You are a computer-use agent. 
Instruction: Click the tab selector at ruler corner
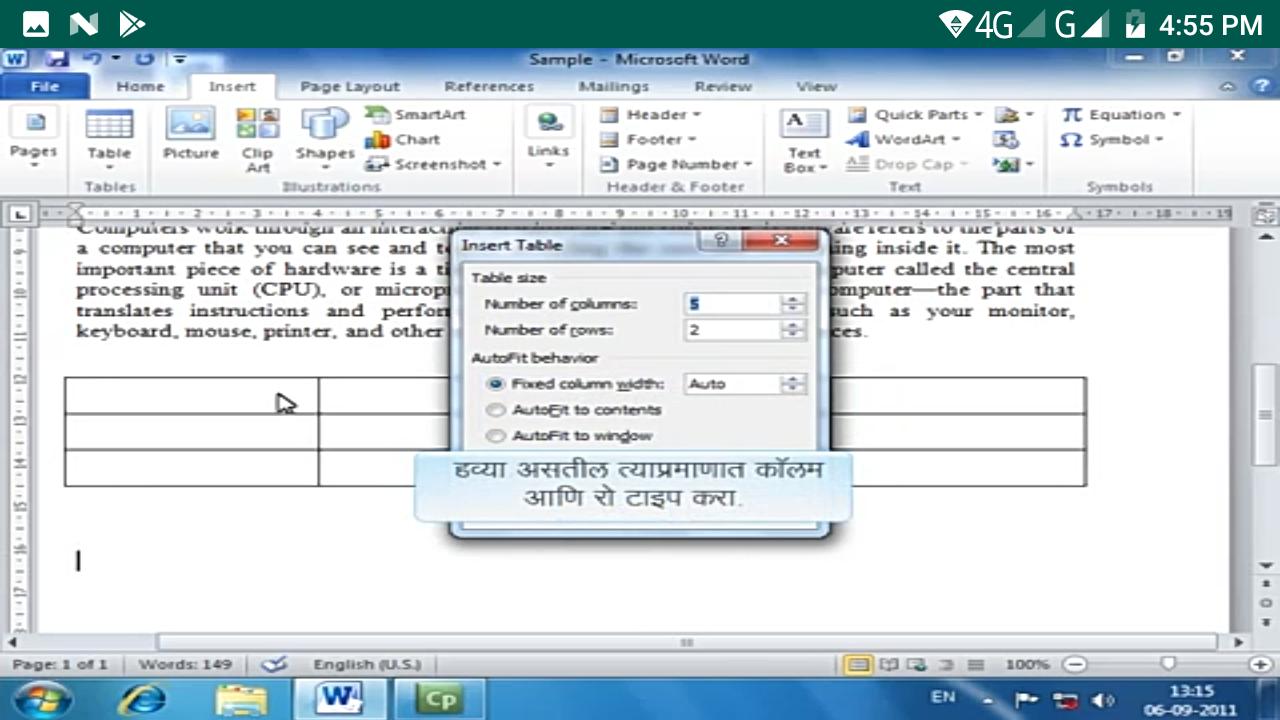point(21,213)
